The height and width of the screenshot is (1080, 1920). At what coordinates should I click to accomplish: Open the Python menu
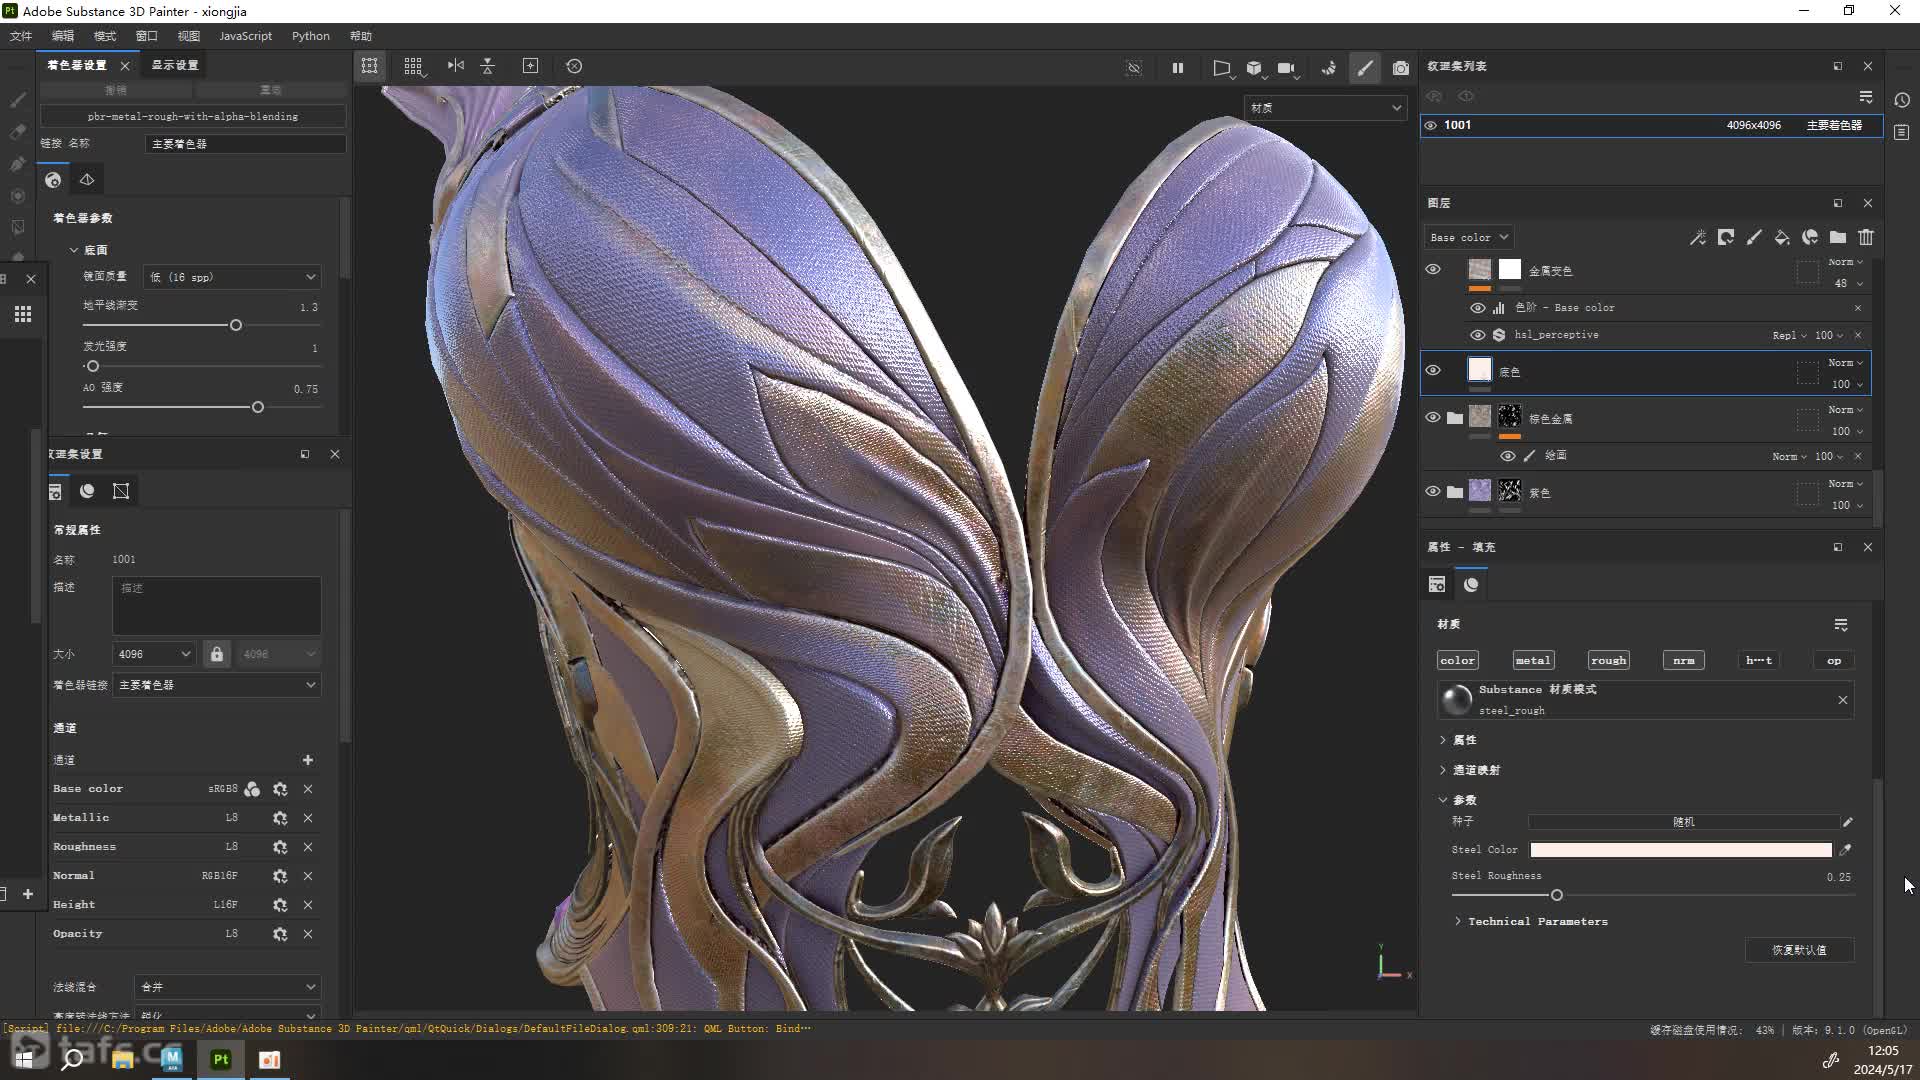pos(311,36)
